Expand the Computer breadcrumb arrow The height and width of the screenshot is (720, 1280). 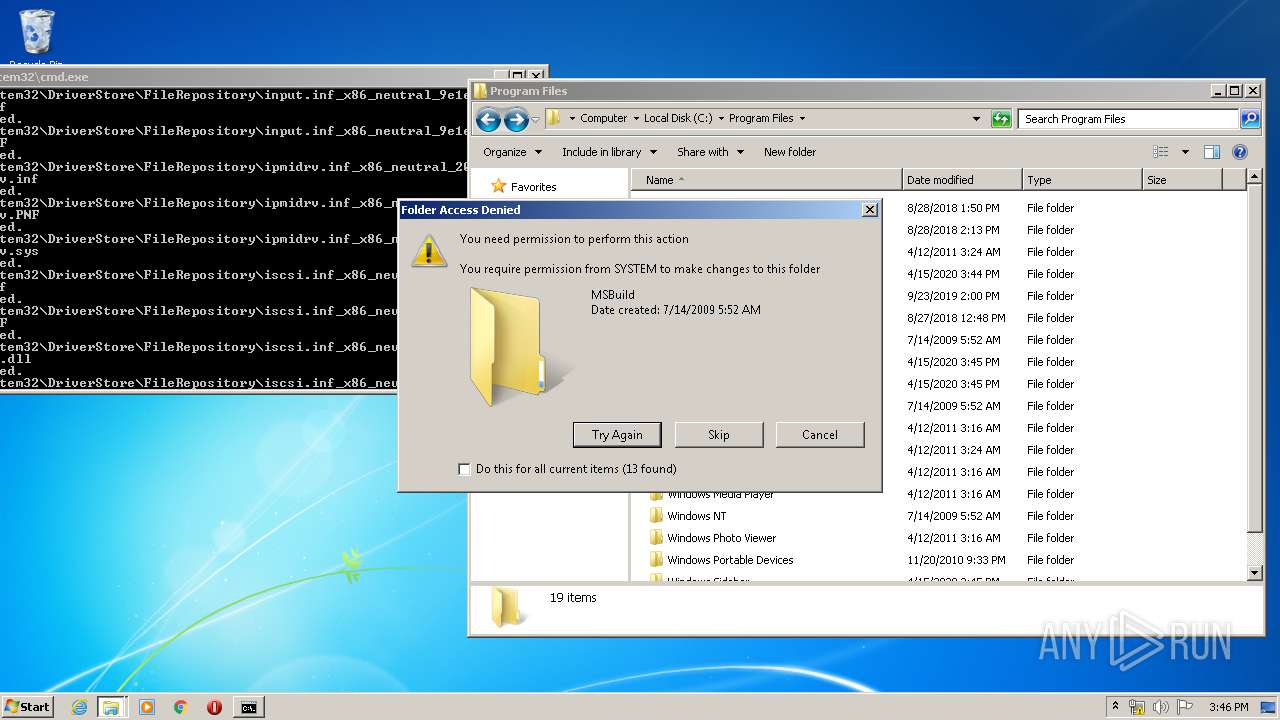point(636,118)
